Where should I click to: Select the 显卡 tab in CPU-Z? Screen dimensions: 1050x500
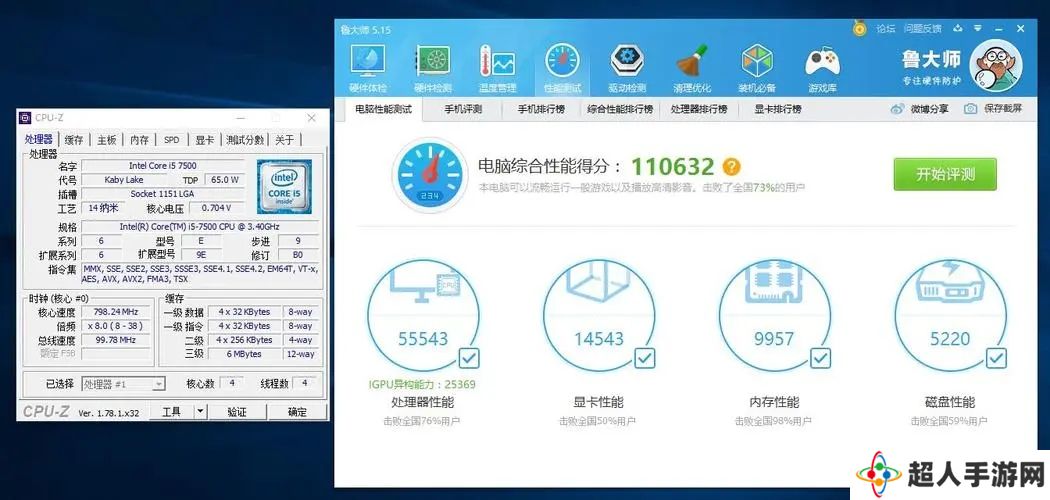click(205, 140)
